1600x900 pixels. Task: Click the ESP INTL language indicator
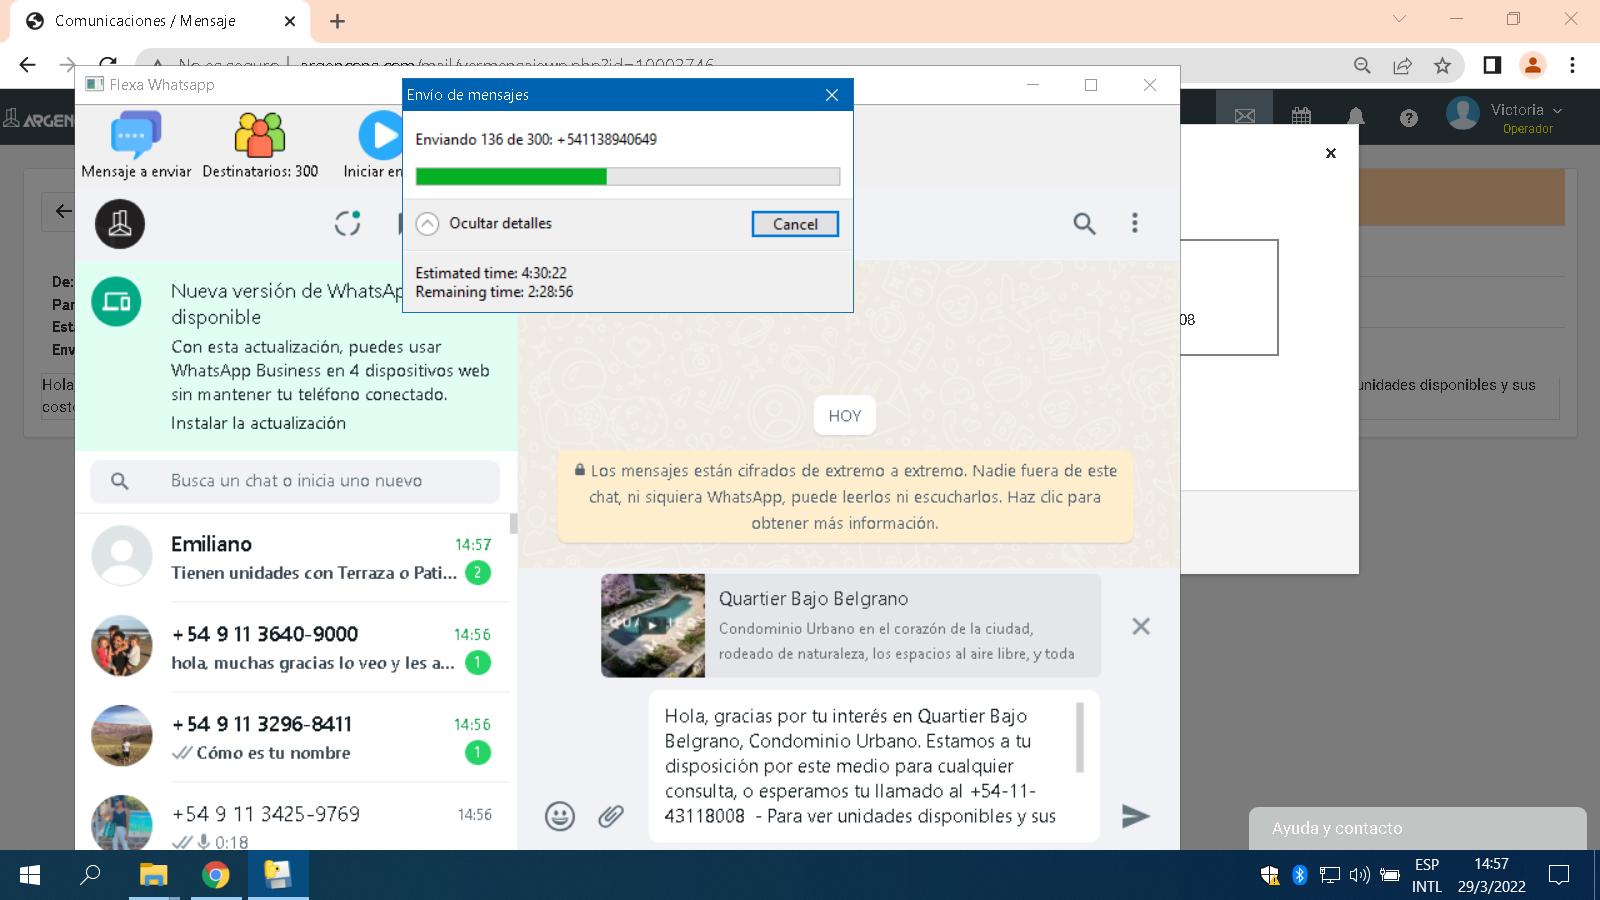tap(1427, 875)
